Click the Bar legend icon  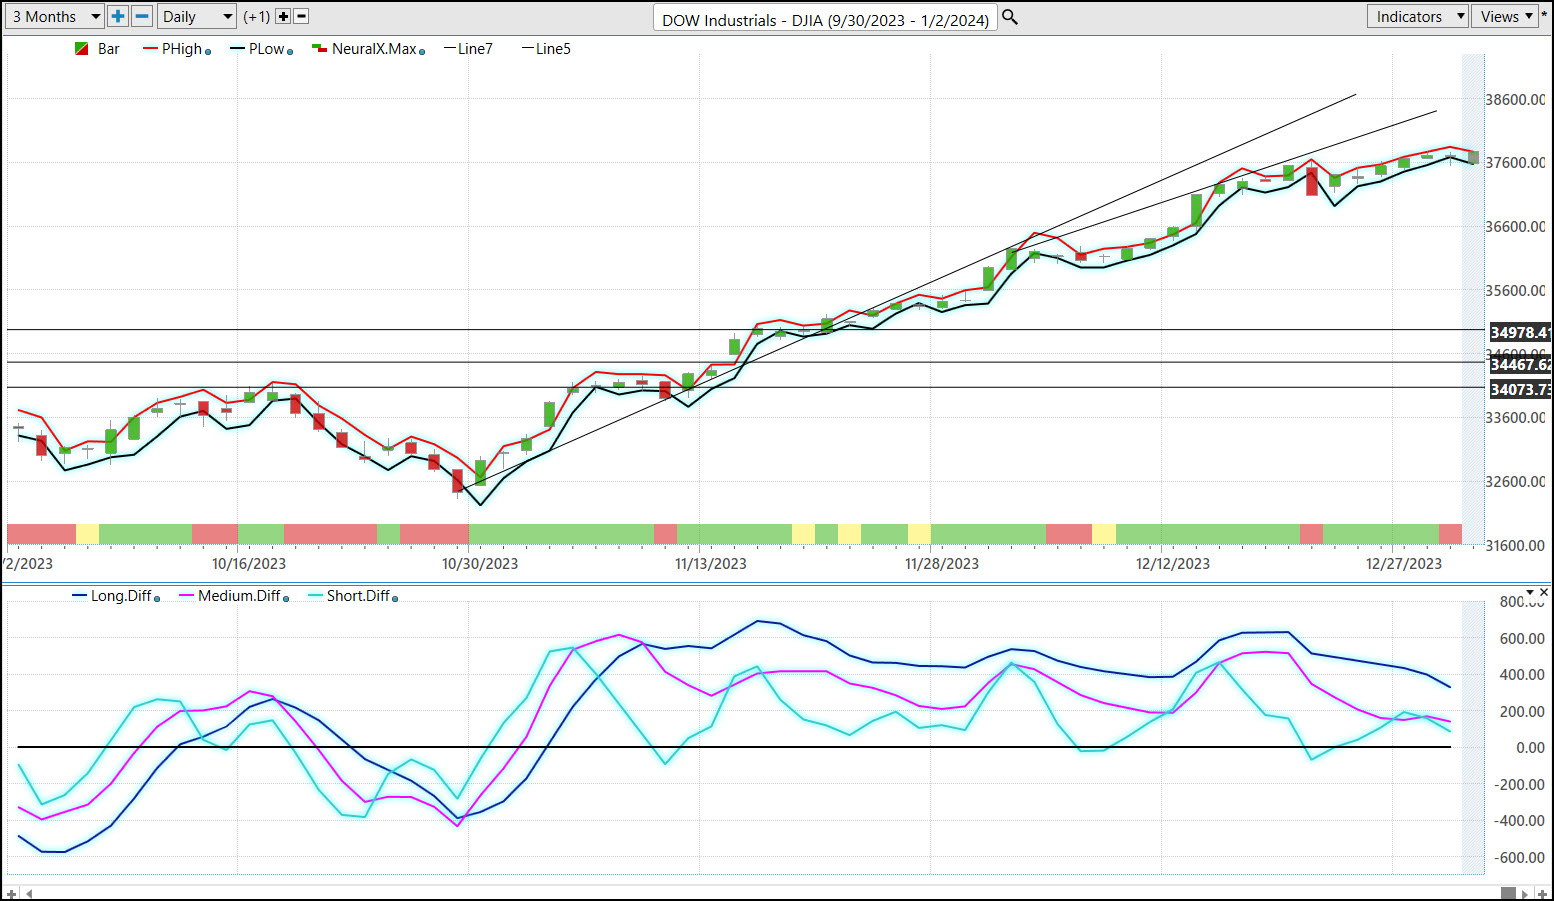(x=82, y=49)
